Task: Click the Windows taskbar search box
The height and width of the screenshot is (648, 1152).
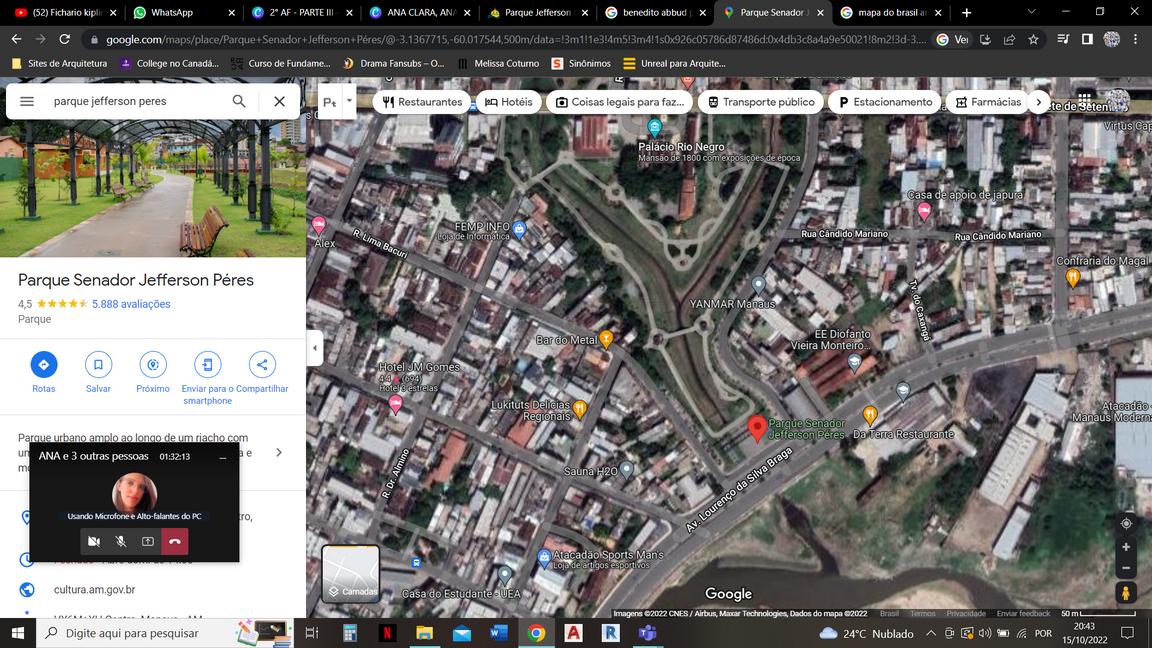Action: (x=165, y=633)
